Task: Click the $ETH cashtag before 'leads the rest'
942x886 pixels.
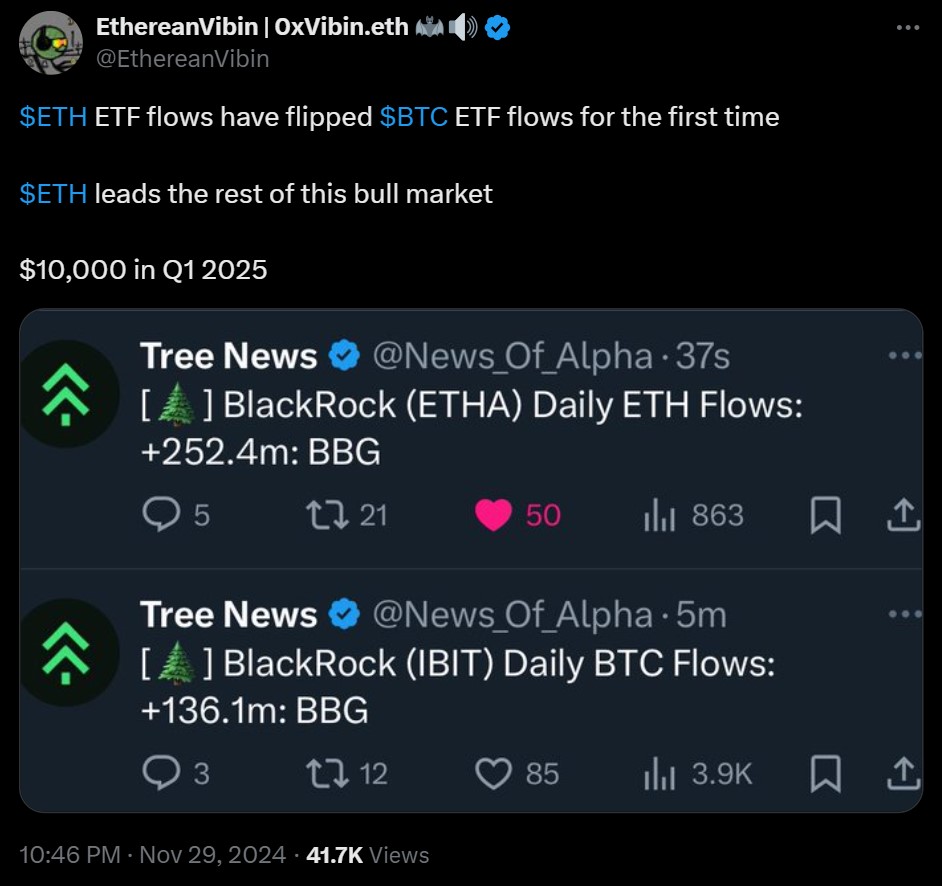Action: pyautogui.click(x=53, y=193)
